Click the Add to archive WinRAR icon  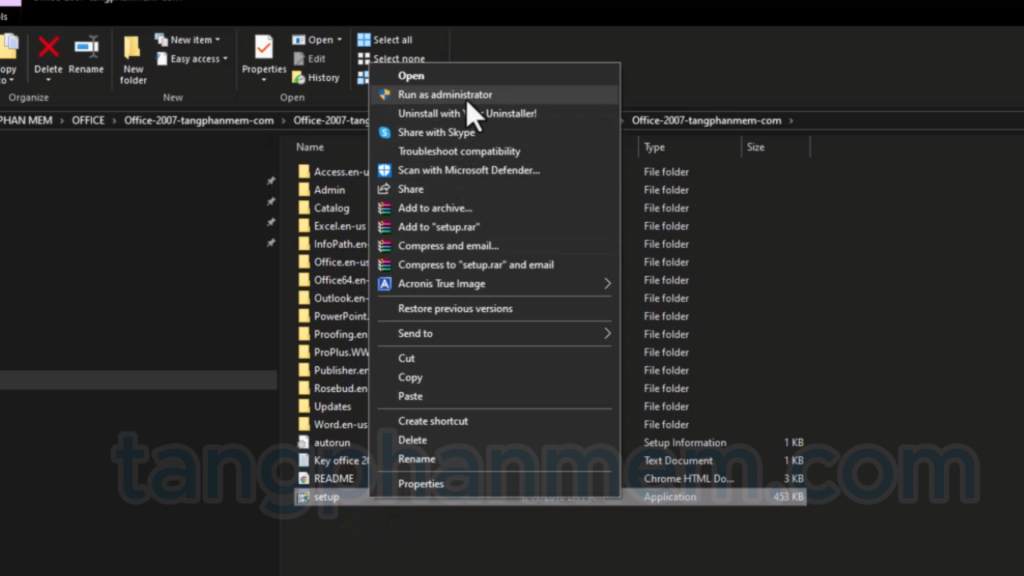tap(385, 208)
